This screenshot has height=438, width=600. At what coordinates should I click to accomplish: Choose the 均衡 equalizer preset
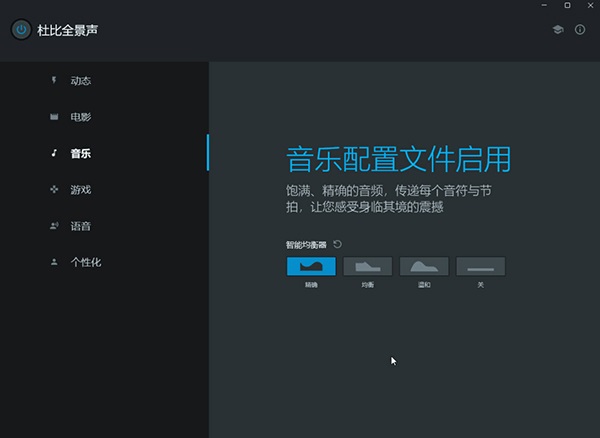click(x=368, y=266)
